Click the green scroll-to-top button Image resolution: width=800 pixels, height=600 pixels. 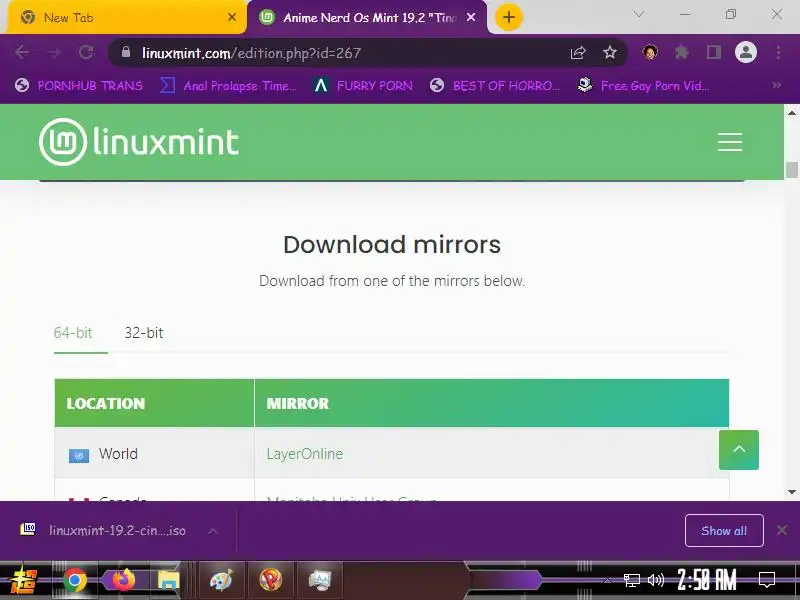739,449
